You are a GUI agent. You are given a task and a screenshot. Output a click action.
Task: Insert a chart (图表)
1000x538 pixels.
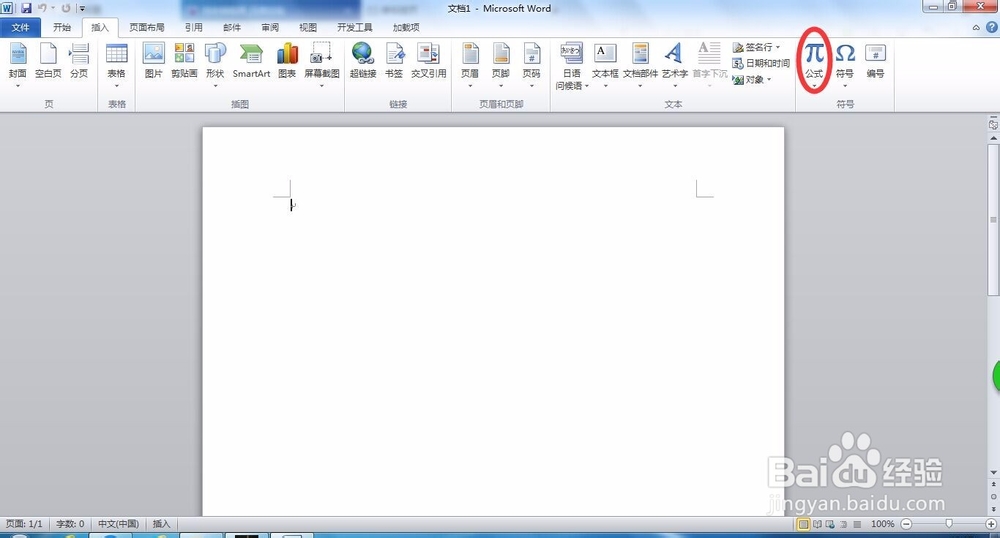(287, 62)
